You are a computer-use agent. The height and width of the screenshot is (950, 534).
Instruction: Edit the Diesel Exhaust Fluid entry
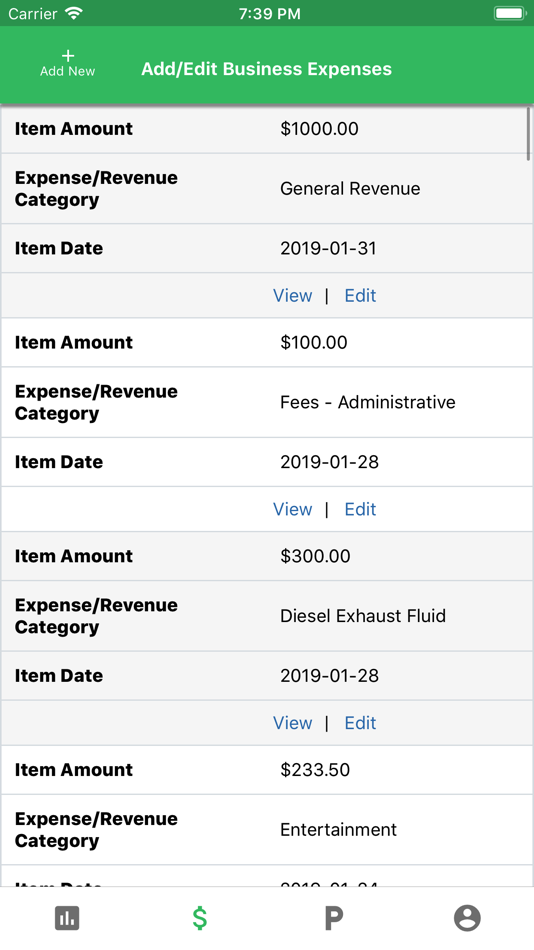click(x=360, y=723)
